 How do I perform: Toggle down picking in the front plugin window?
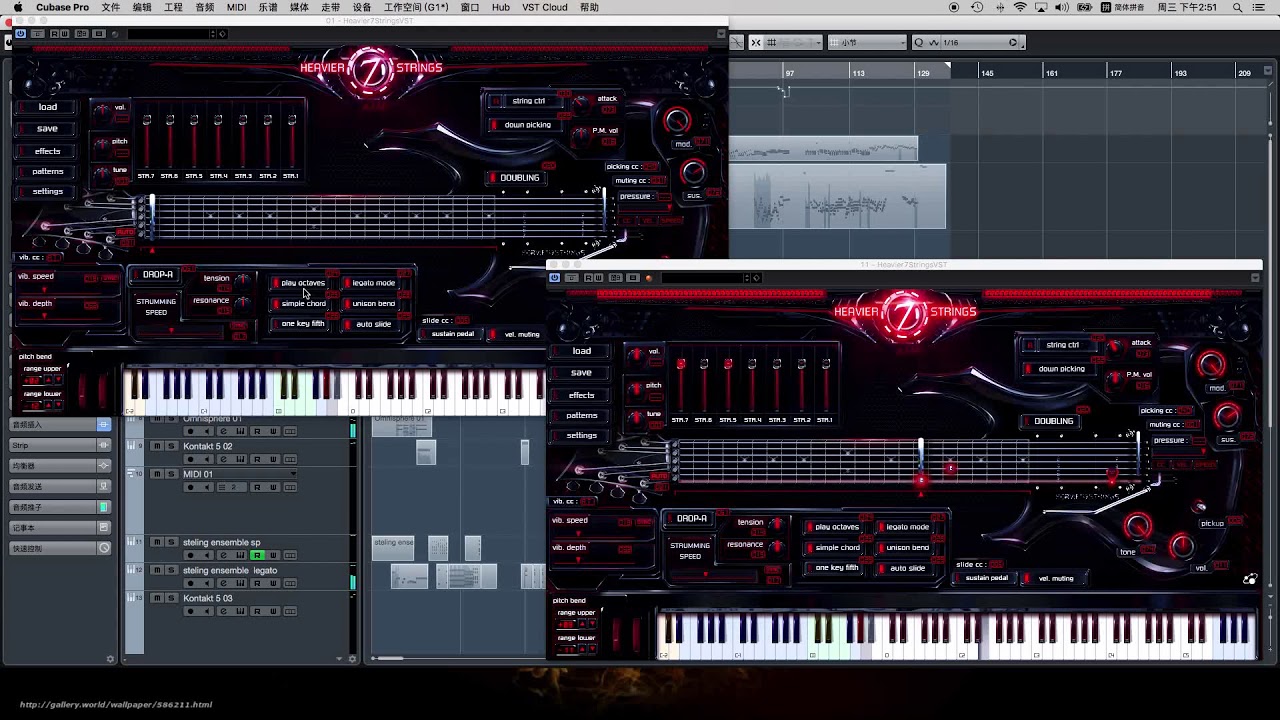coord(1060,369)
